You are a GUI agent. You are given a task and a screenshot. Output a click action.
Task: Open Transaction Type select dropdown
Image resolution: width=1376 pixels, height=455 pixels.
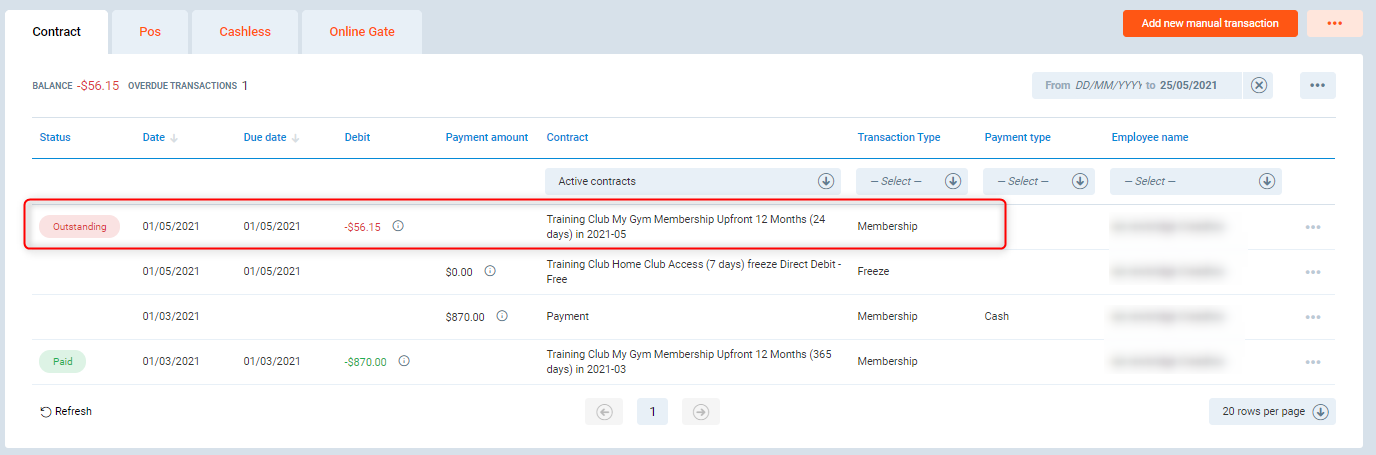[x=953, y=181]
